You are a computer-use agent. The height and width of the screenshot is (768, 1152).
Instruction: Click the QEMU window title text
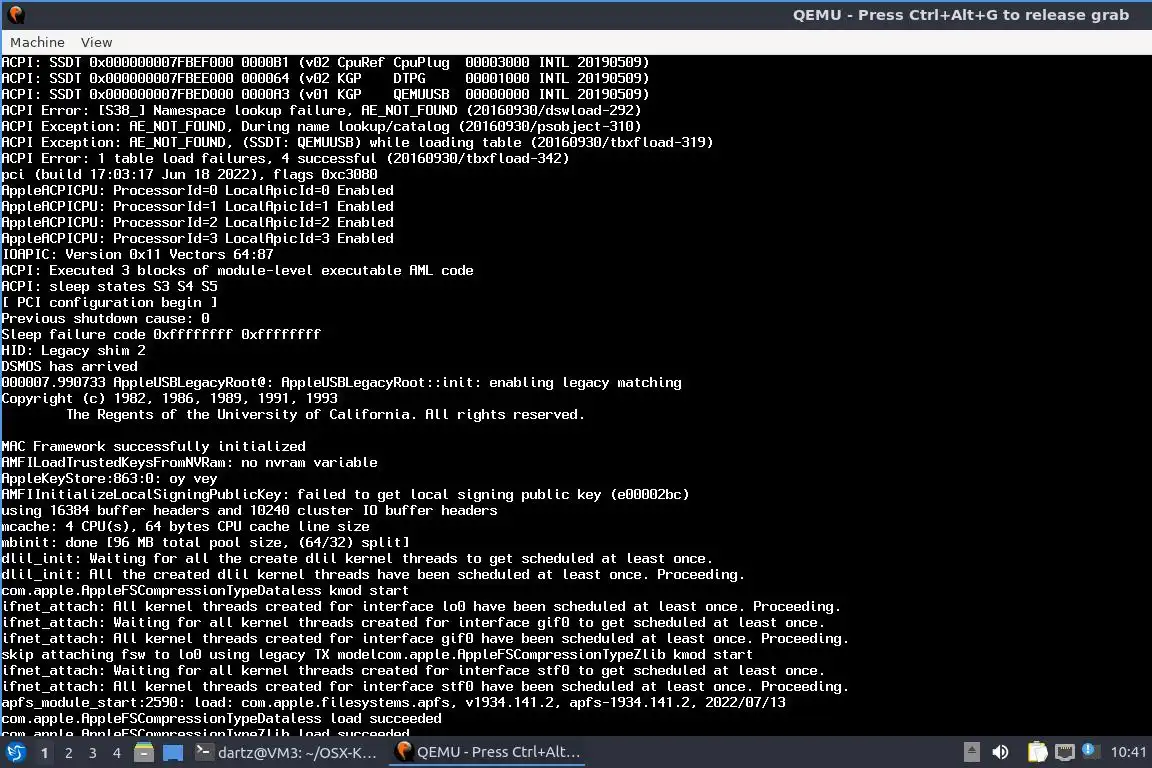pyautogui.click(x=960, y=15)
